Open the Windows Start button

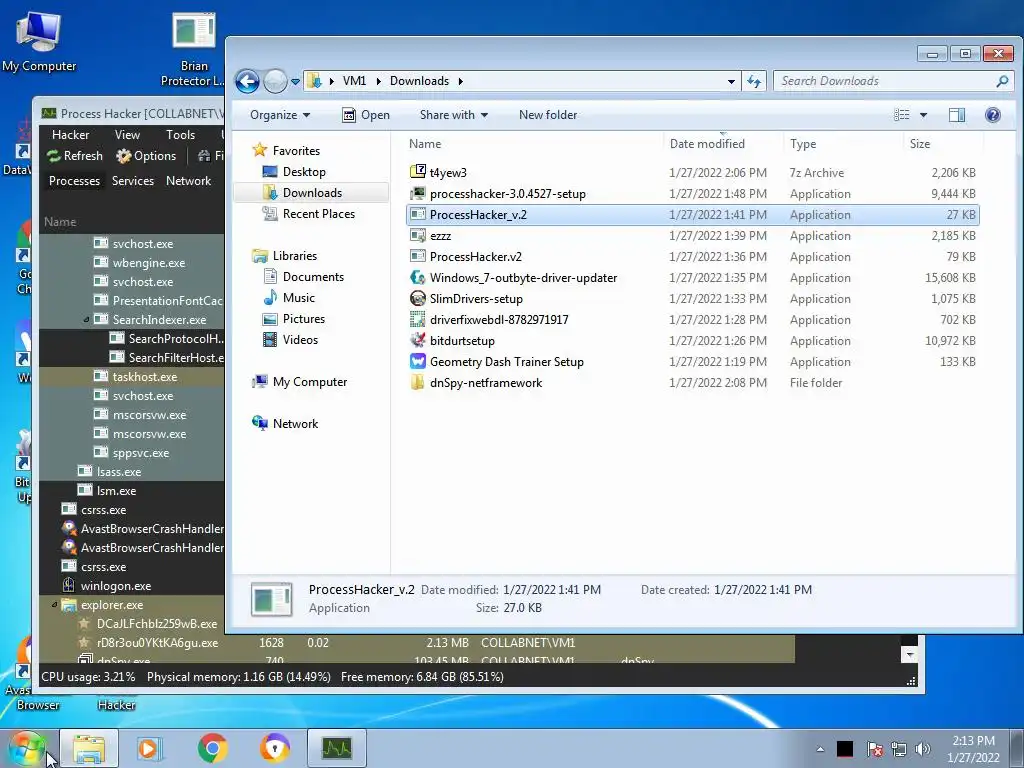pos(26,748)
